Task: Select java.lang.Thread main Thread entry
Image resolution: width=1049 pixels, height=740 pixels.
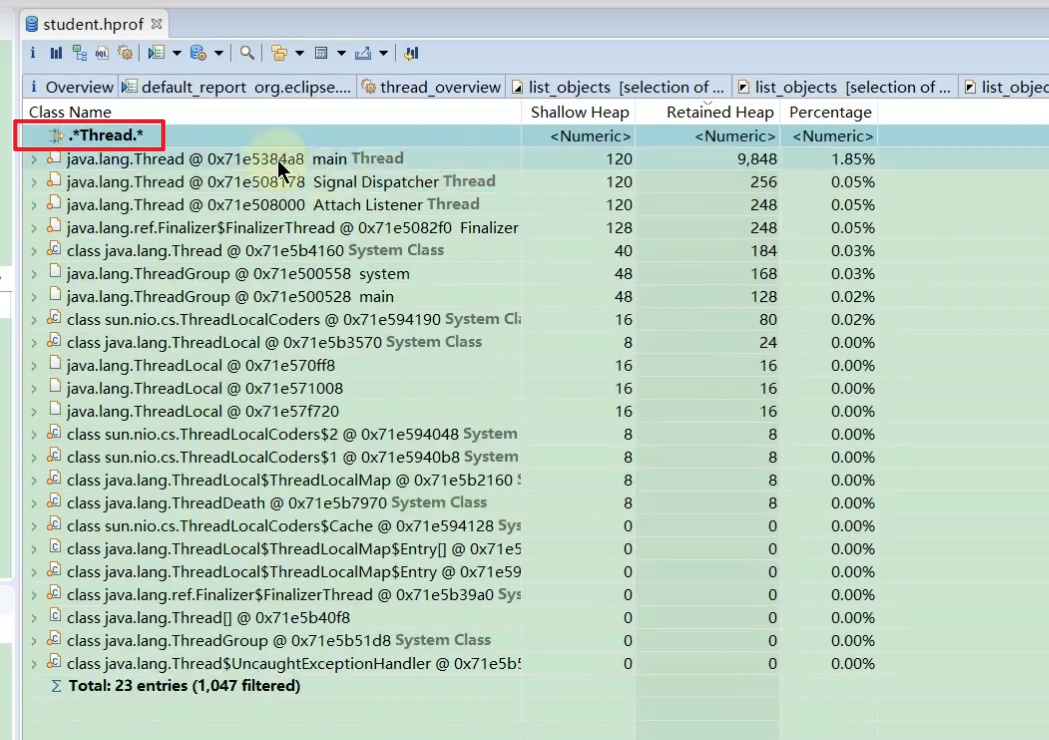Action: click(235, 159)
